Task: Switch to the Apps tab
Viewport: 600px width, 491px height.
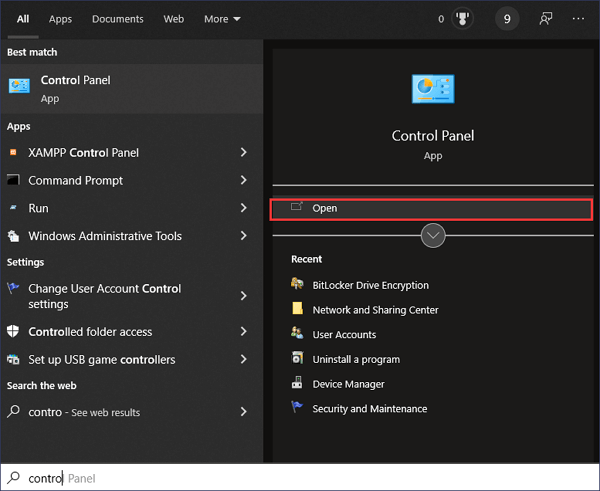Action: click(x=60, y=19)
